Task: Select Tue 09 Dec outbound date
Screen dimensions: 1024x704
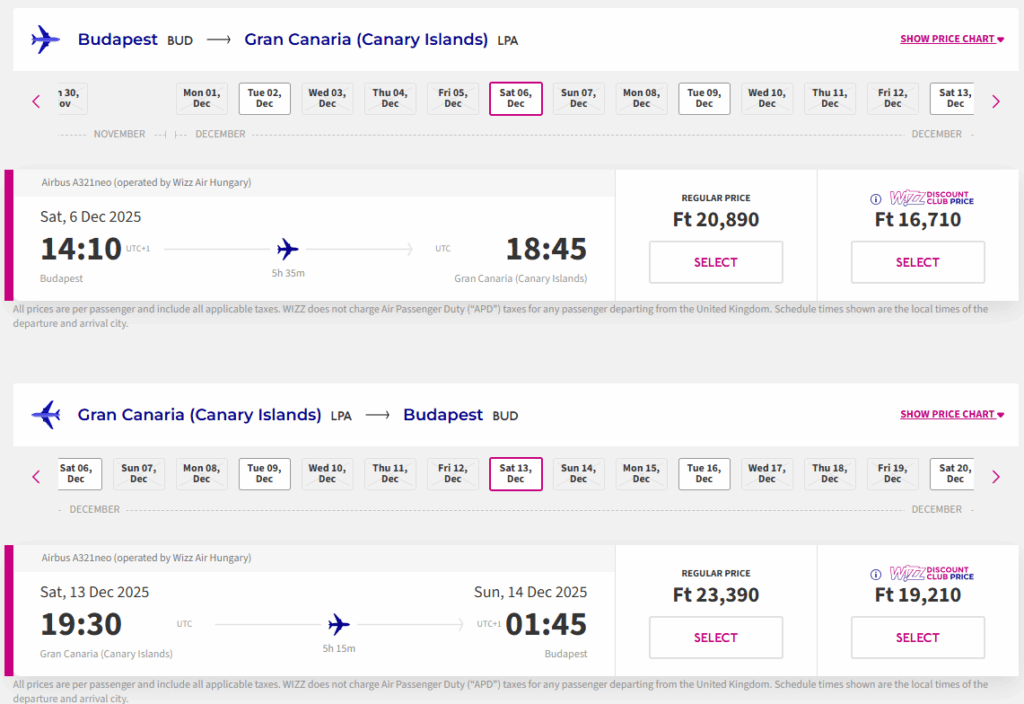Action: (x=704, y=98)
